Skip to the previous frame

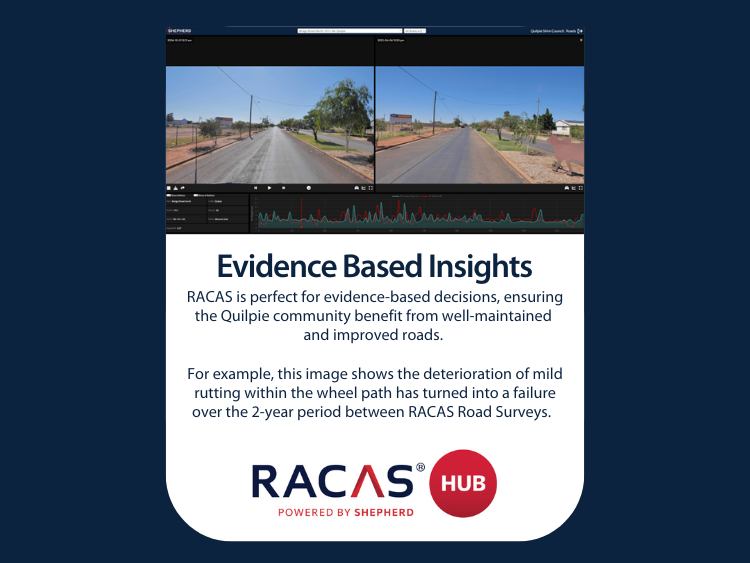click(x=255, y=188)
